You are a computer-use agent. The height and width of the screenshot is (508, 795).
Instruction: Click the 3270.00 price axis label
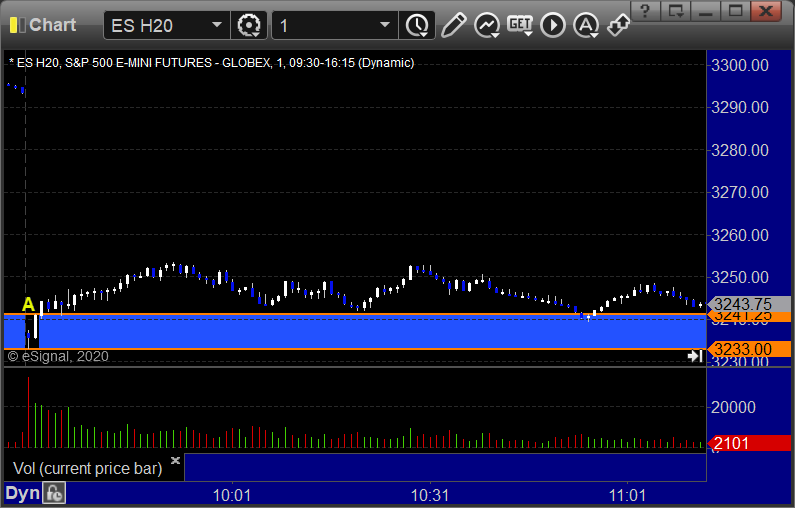(740, 193)
